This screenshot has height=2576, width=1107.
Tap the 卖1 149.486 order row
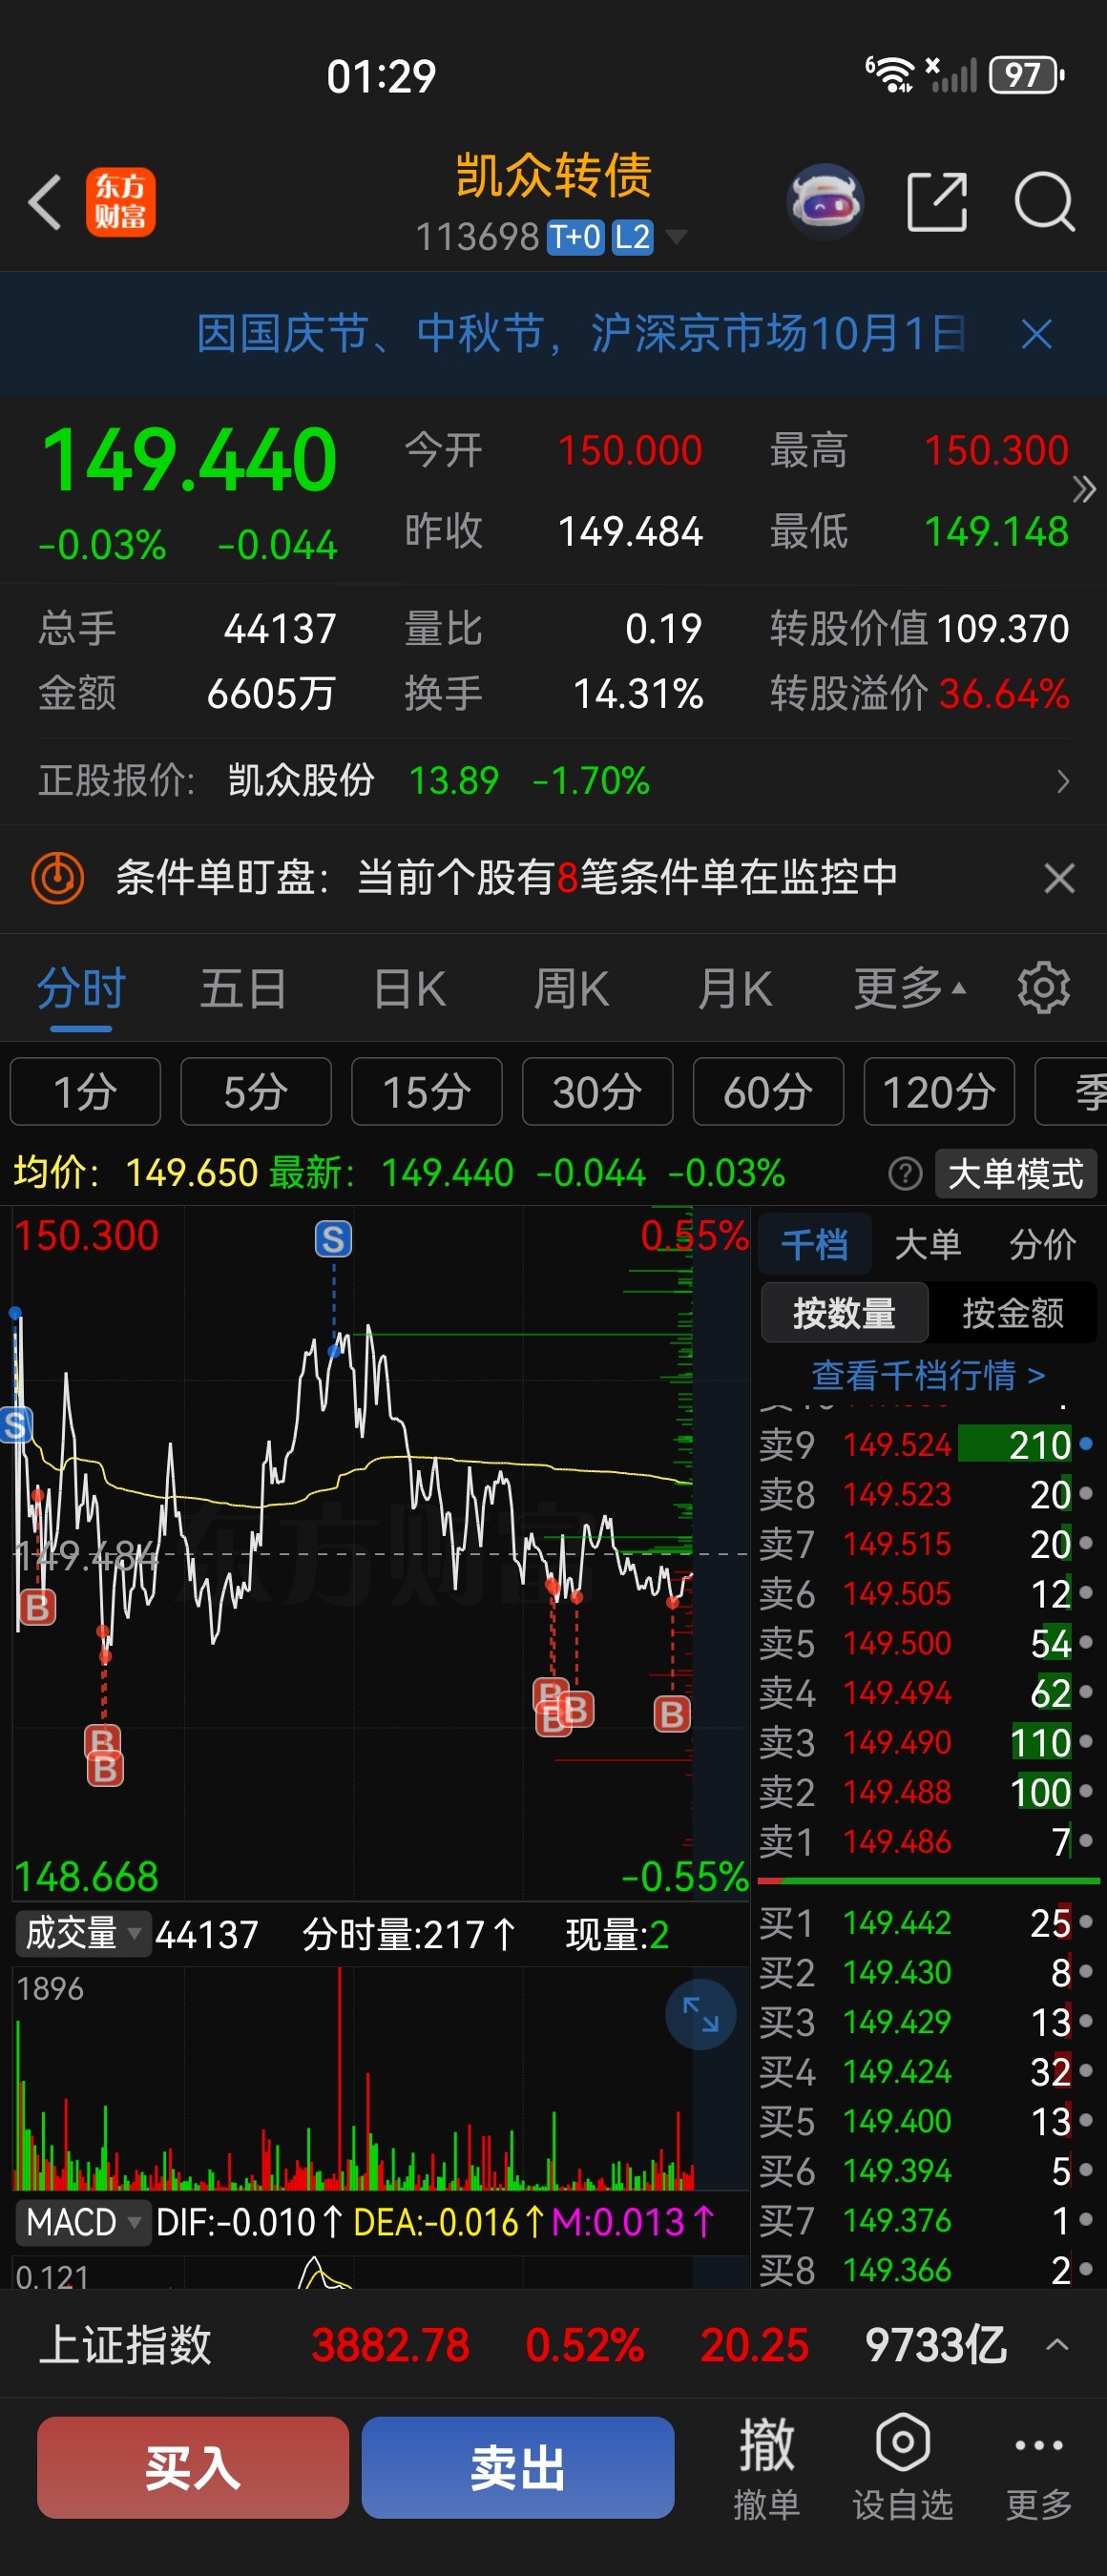928,1841
